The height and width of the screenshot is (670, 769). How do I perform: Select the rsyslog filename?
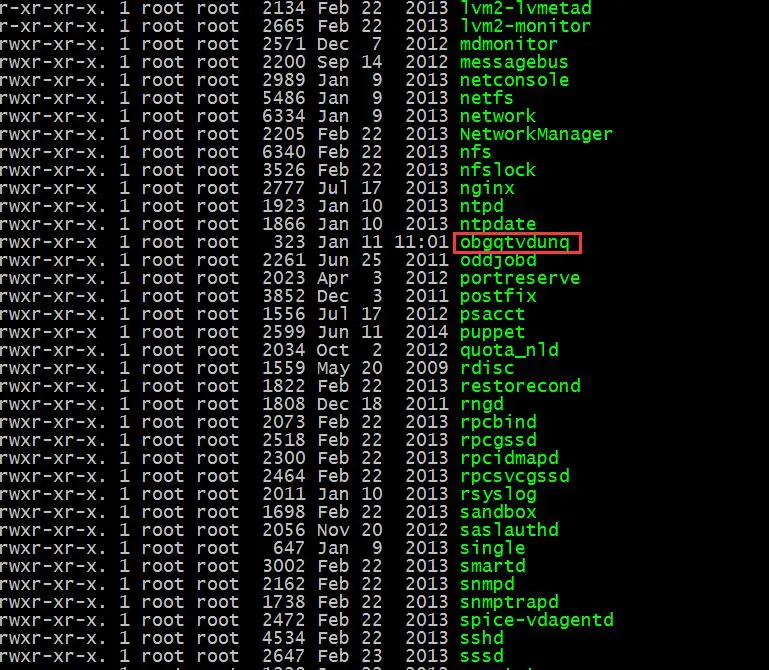[498, 494]
